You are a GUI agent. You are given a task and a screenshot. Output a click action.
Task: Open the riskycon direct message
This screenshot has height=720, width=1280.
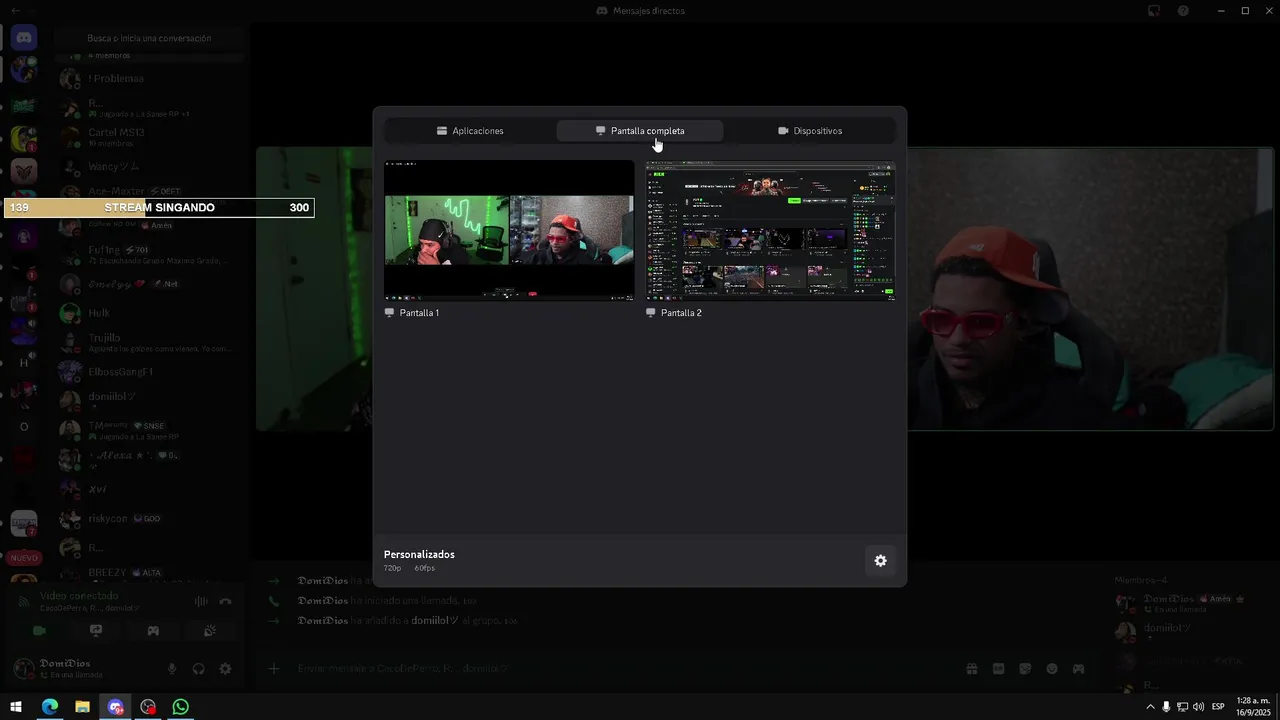coord(150,519)
